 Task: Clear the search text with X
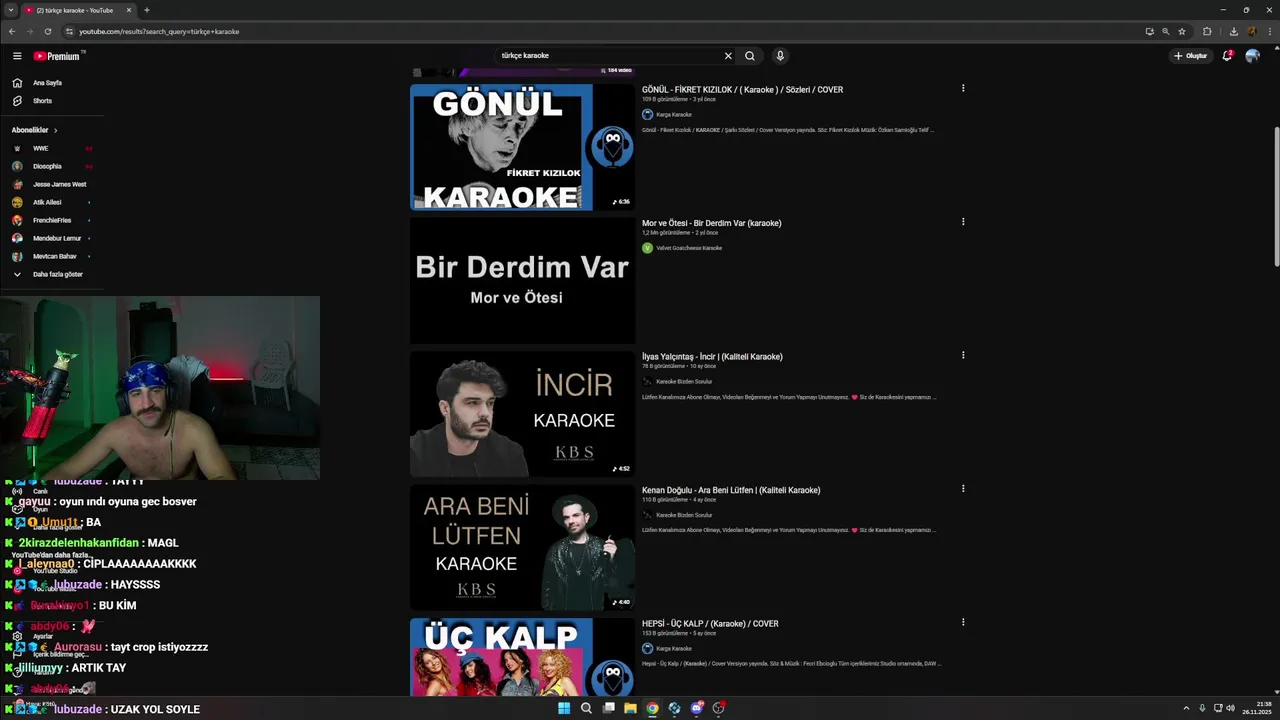tap(728, 56)
